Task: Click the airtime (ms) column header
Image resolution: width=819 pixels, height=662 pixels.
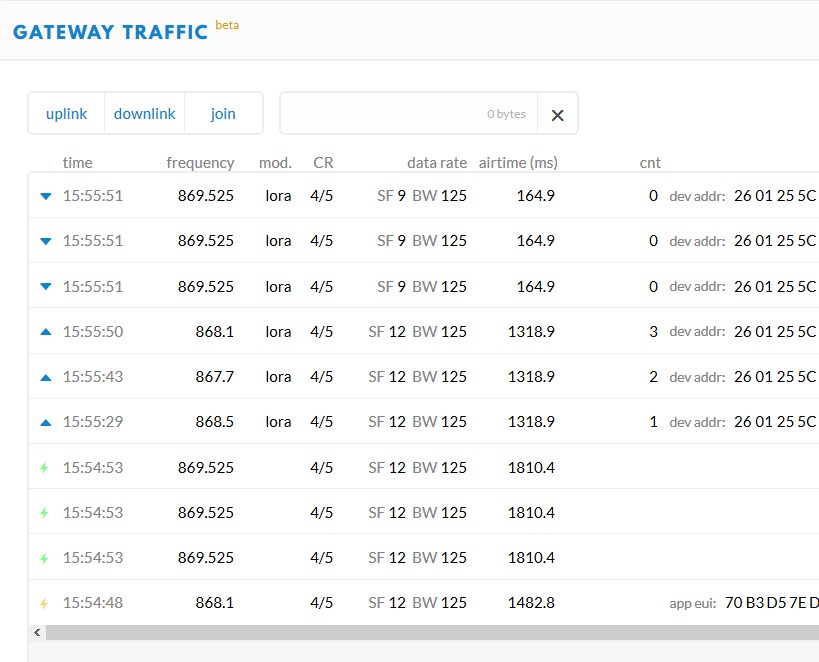Action: (x=518, y=163)
